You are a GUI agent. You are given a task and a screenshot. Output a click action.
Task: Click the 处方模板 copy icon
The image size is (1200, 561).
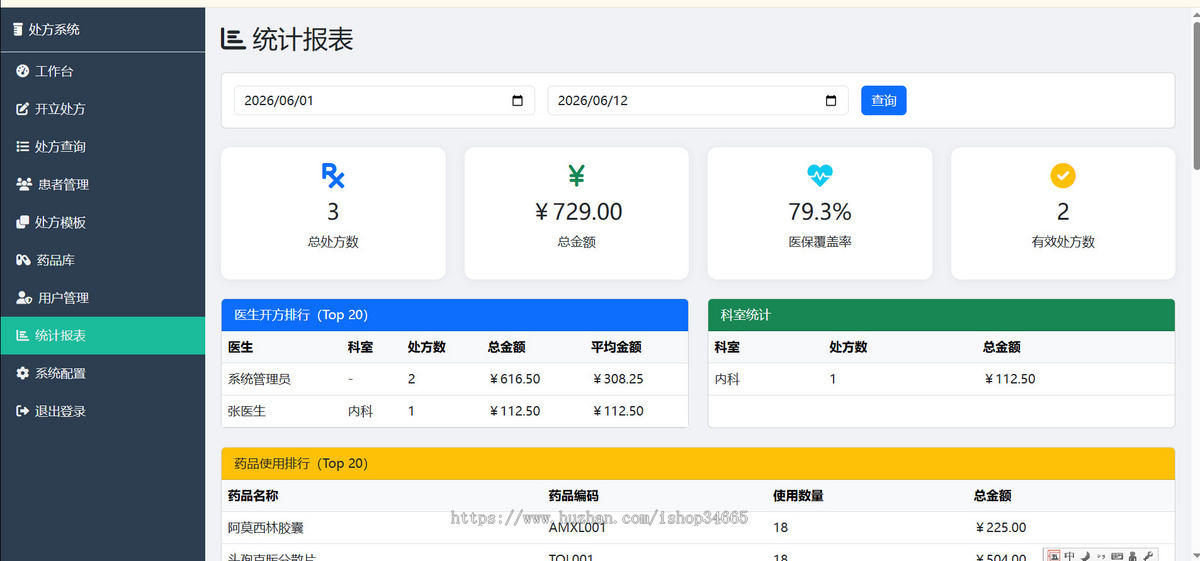(23, 222)
